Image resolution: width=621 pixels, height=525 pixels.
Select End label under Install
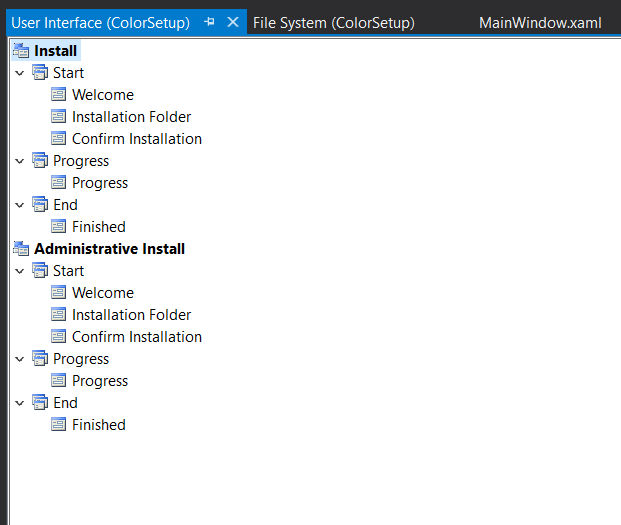65,205
